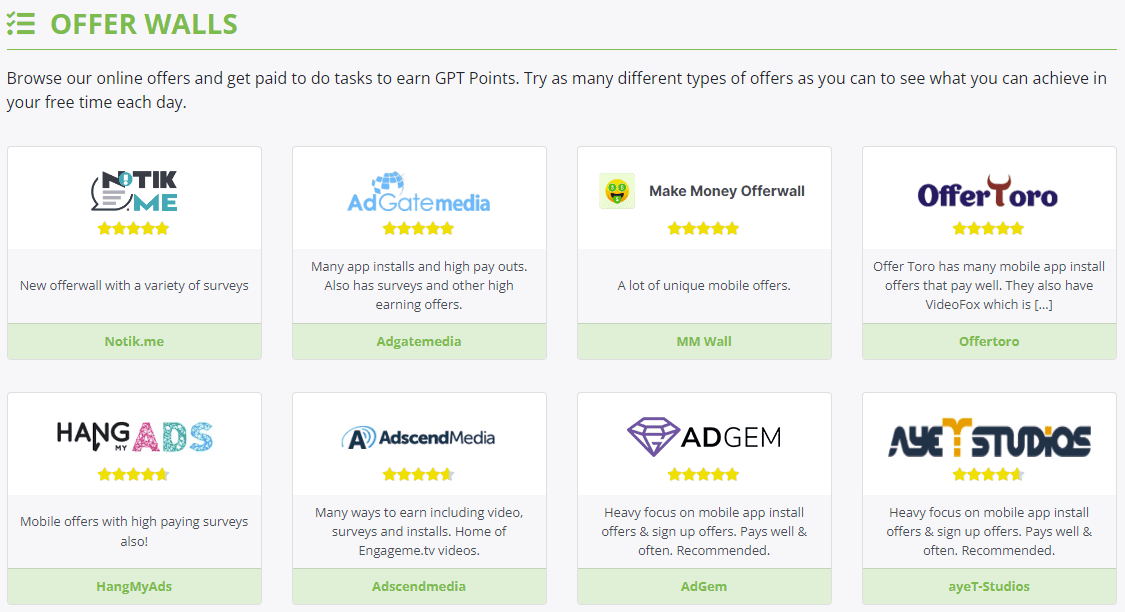Click the truncated Offer Toro description text
1125x612 pixels.
click(988, 286)
